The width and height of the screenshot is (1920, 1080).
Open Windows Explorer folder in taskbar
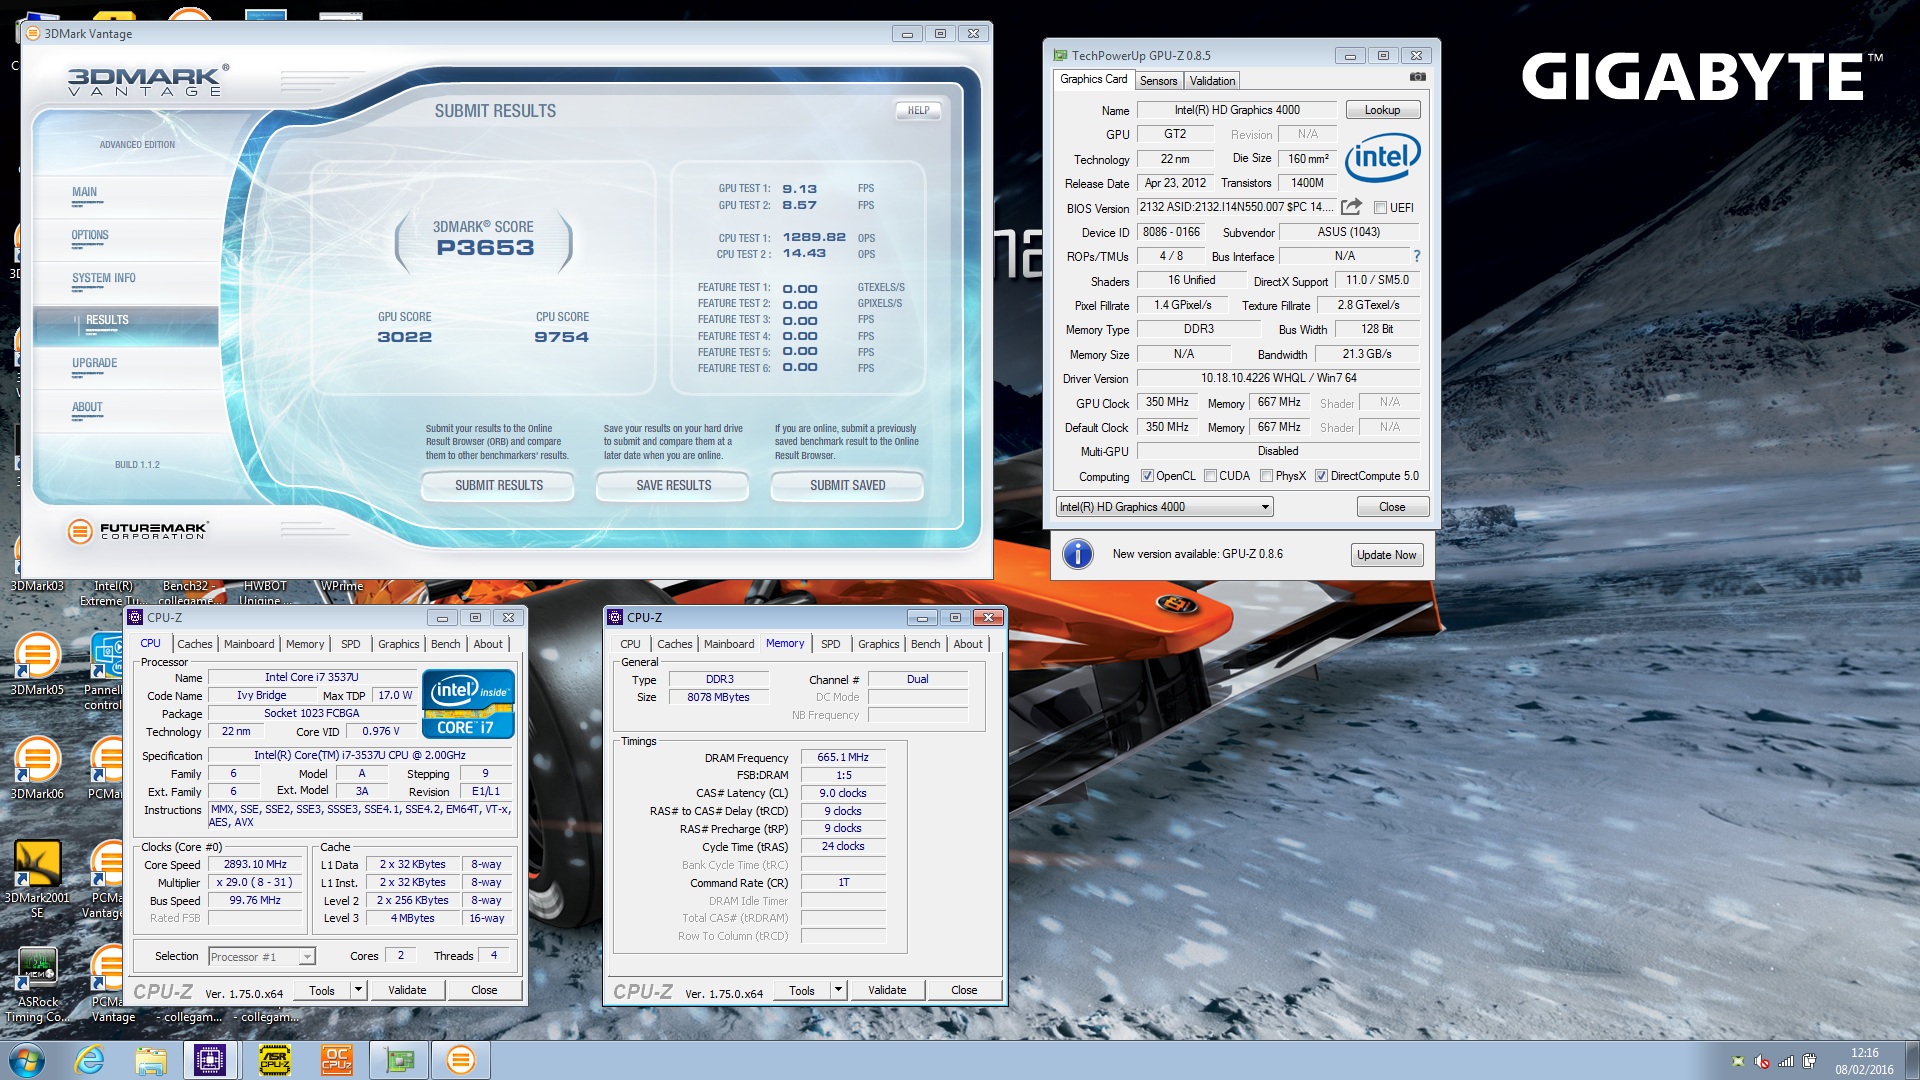151,1060
